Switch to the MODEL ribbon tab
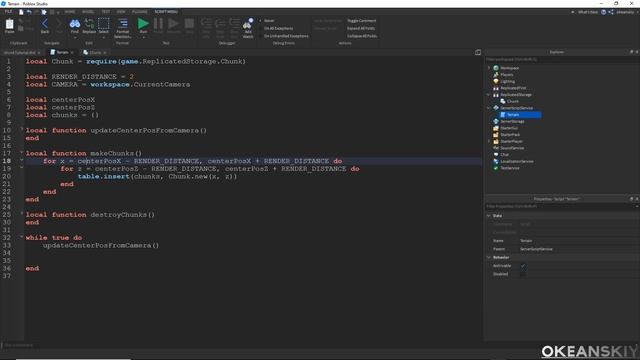640x360 pixels. [88, 12]
